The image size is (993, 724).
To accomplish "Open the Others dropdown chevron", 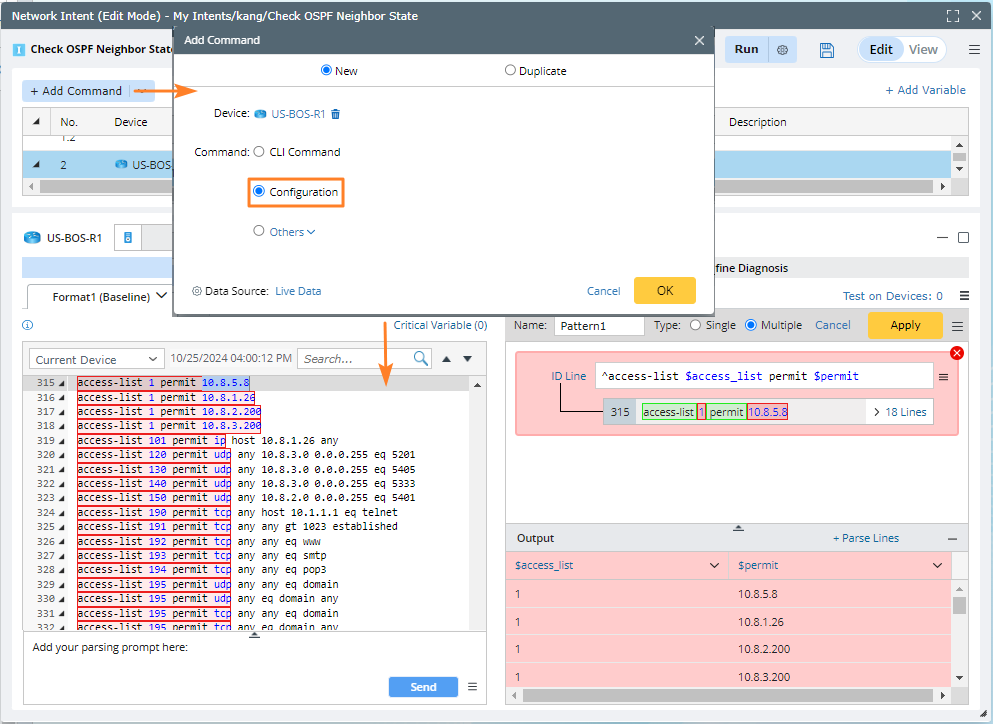I will click(311, 232).
